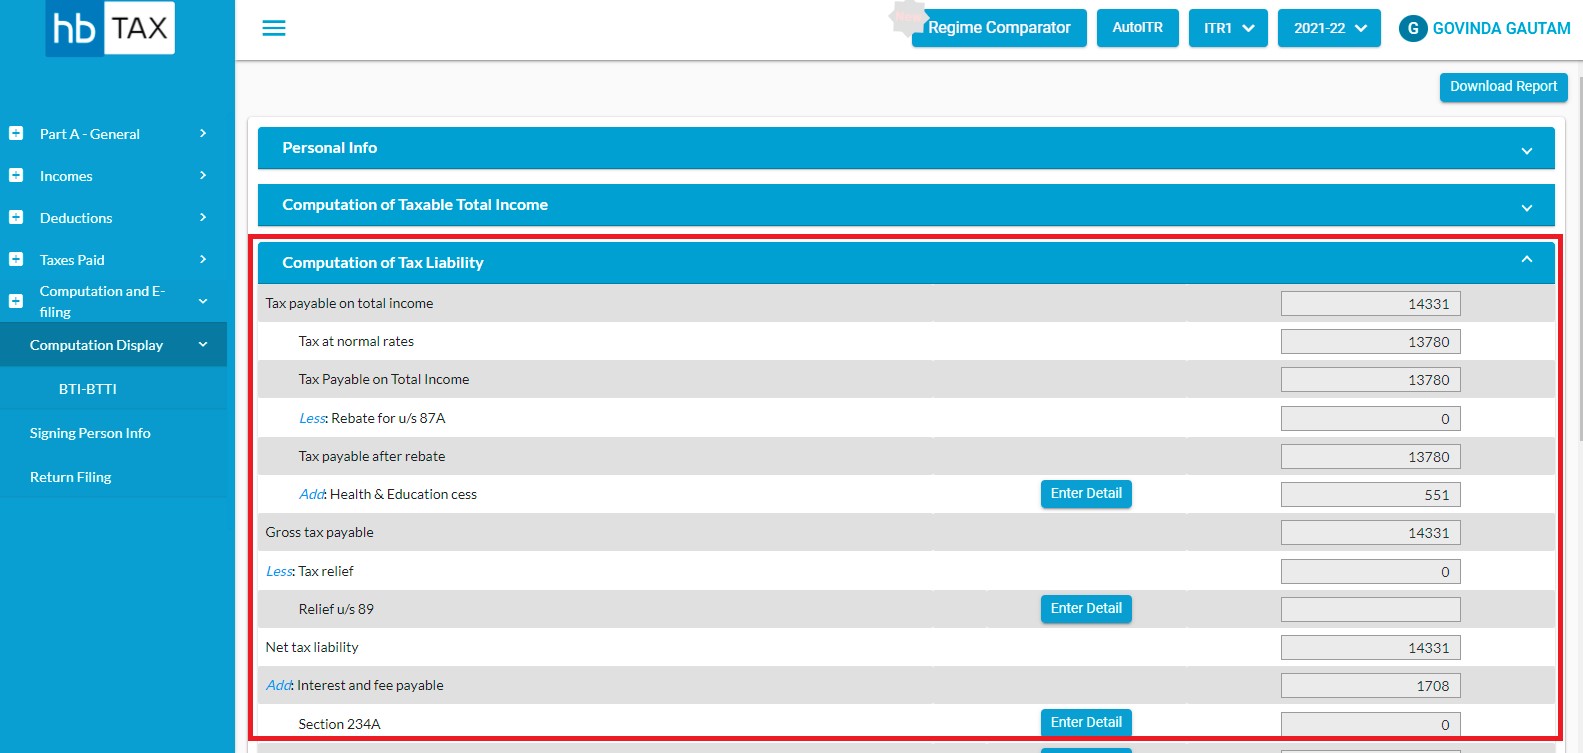Click the GOVINDA GAUTAM user name
This screenshot has height=753, width=1583.
click(1501, 28)
